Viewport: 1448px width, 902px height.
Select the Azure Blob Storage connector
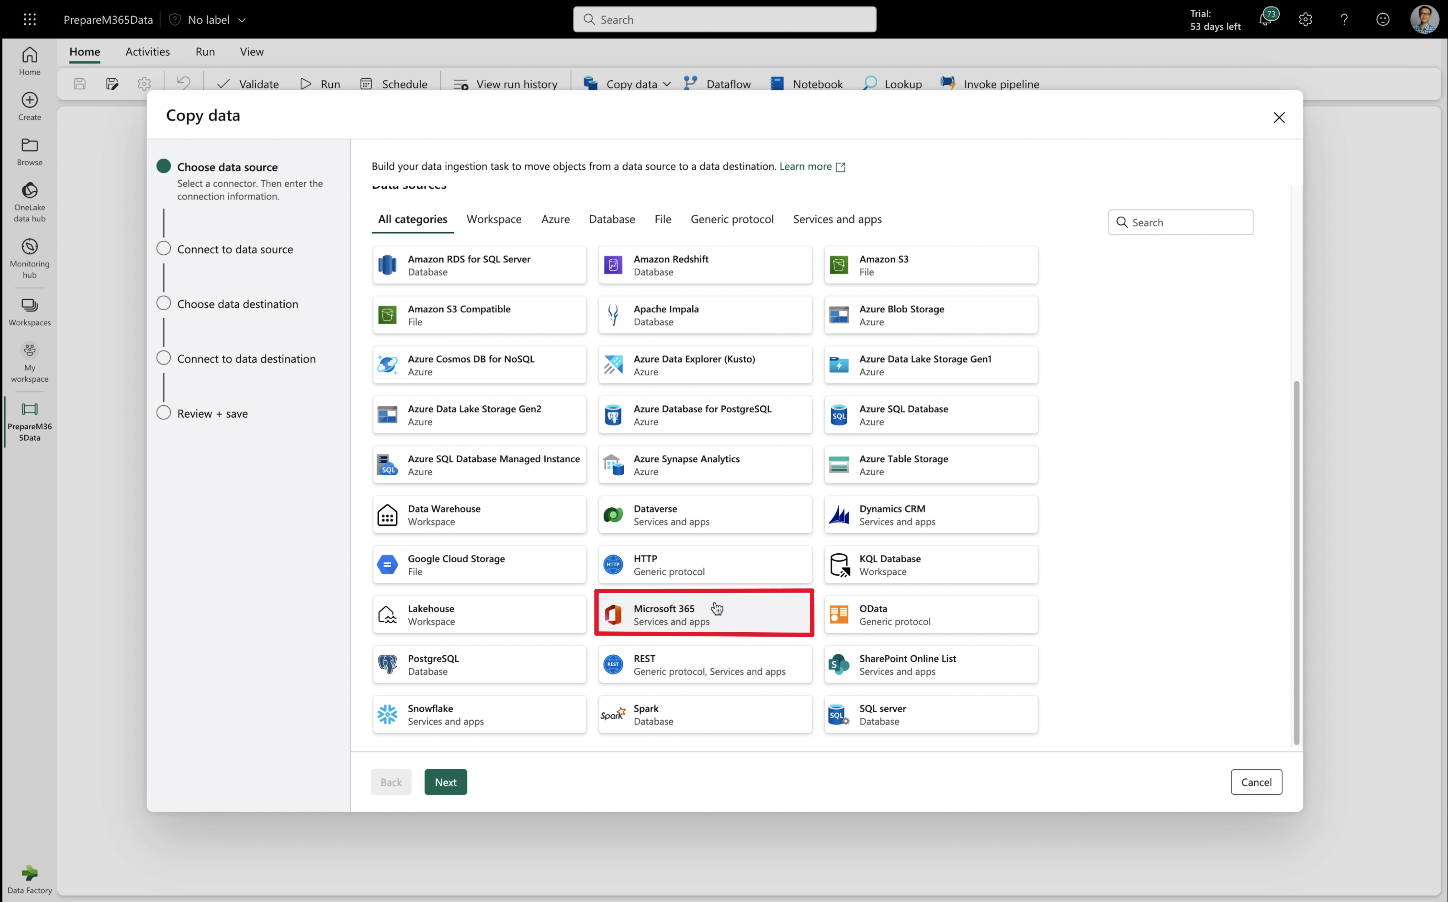click(931, 315)
